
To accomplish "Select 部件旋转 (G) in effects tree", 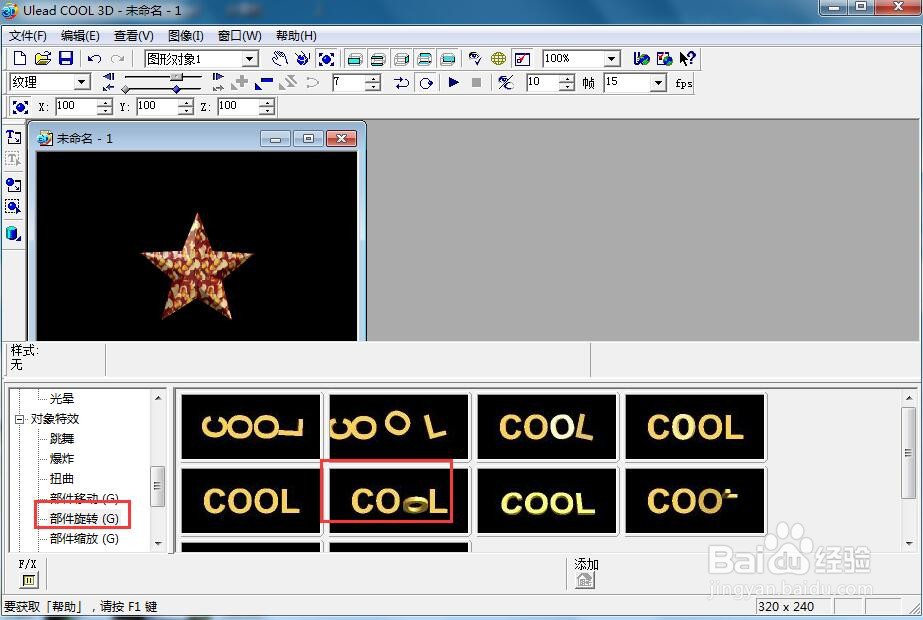I will 84,519.
